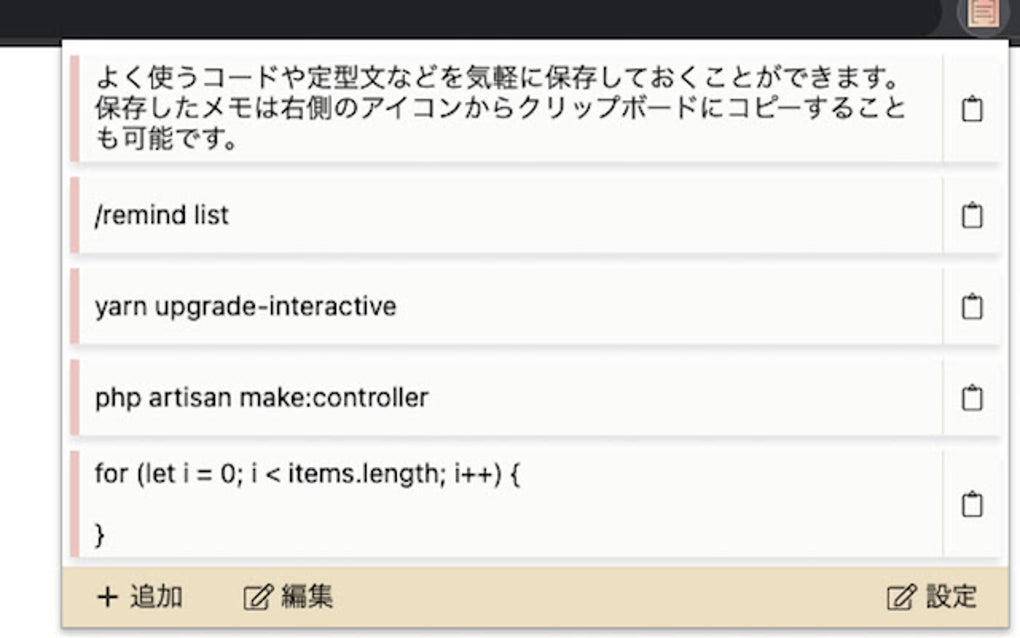Click pink bar left of the for-loop memo
The width and height of the screenshot is (1020, 638).
coord(75,504)
